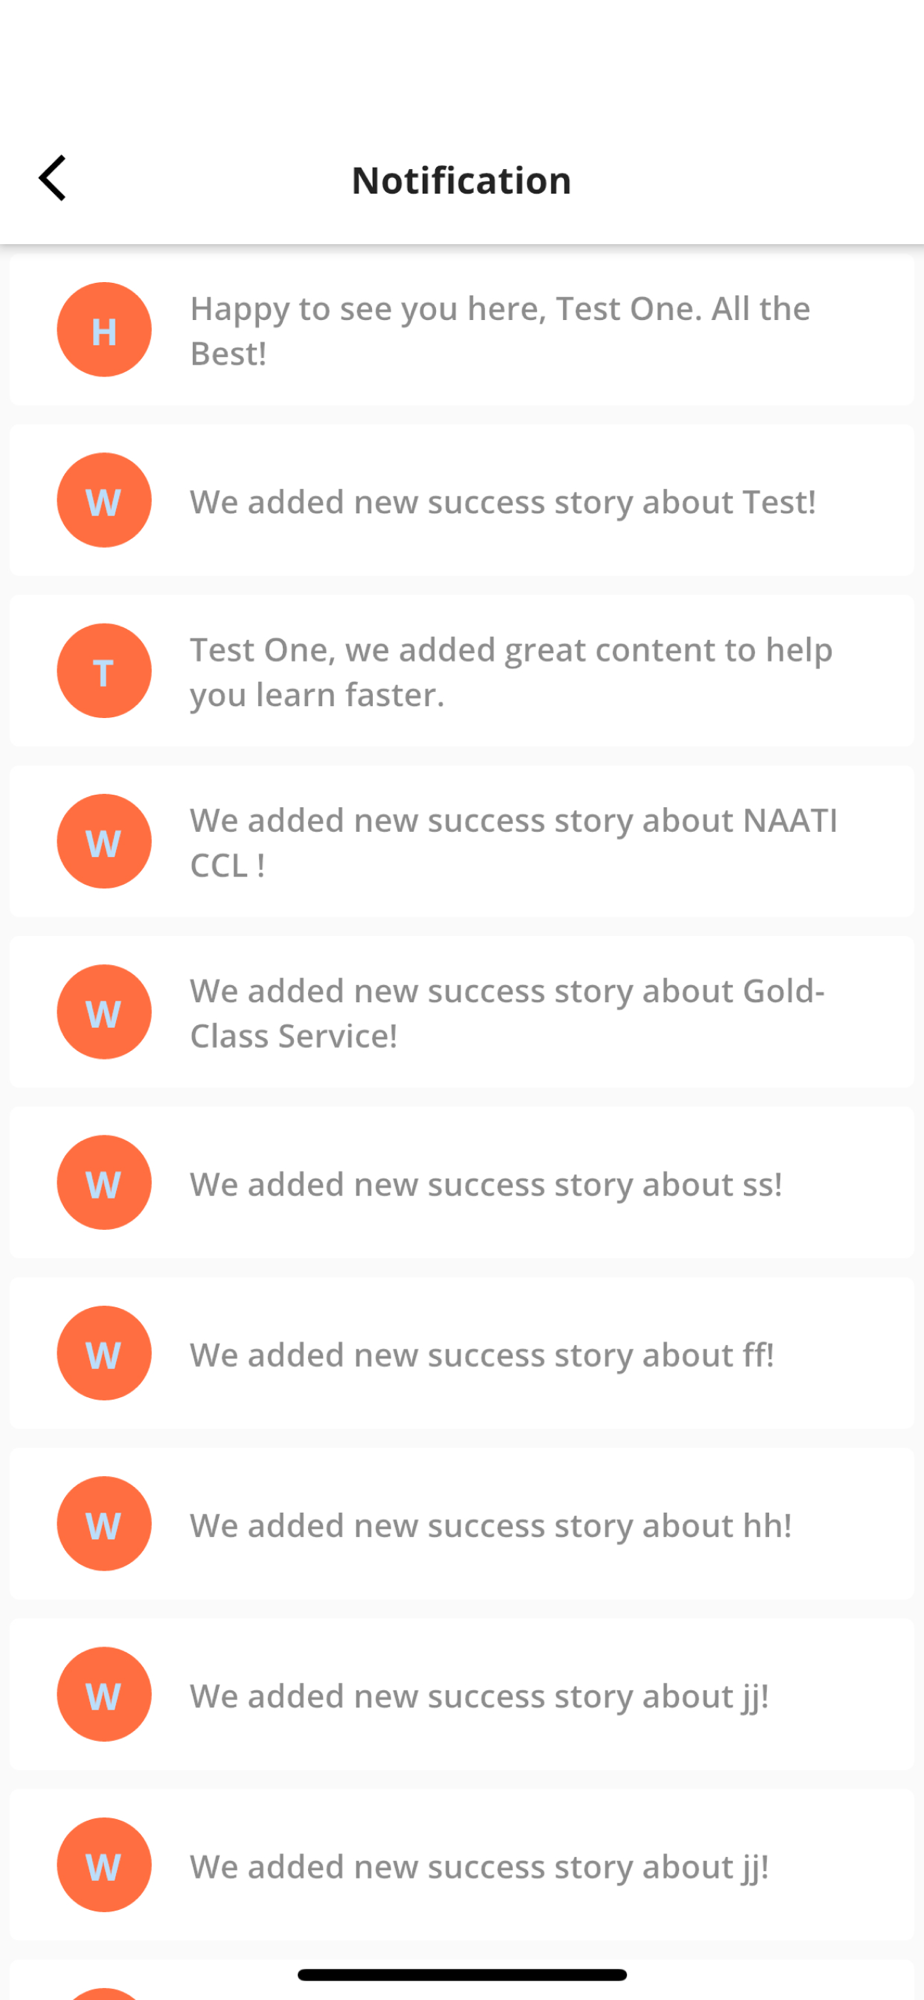924x2000 pixels.
Task: Tap the W avatar beside Gold-Class Service notification
Action: (104, 1012)
